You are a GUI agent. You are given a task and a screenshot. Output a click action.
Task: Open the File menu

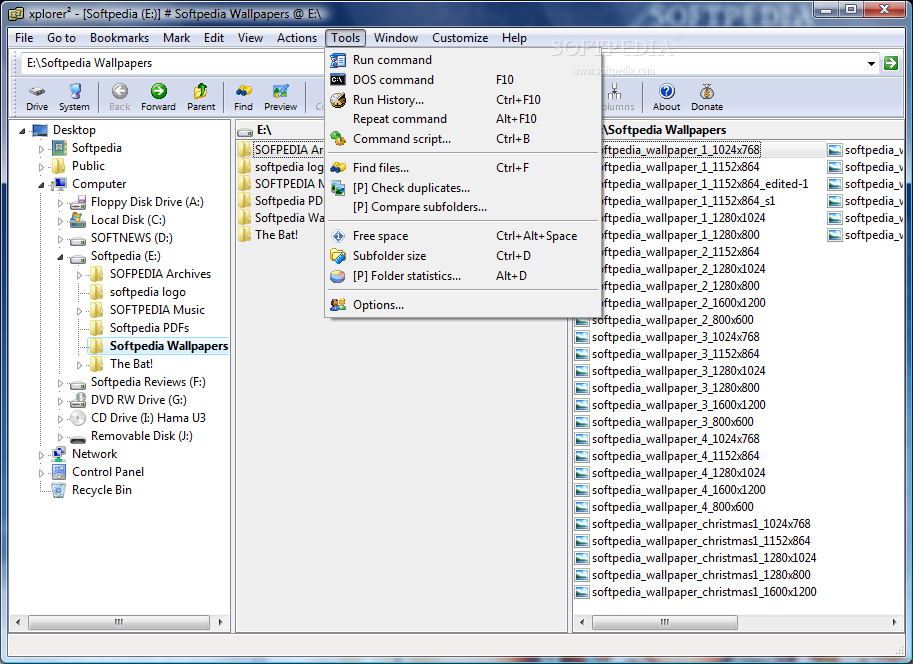point(24,38)
